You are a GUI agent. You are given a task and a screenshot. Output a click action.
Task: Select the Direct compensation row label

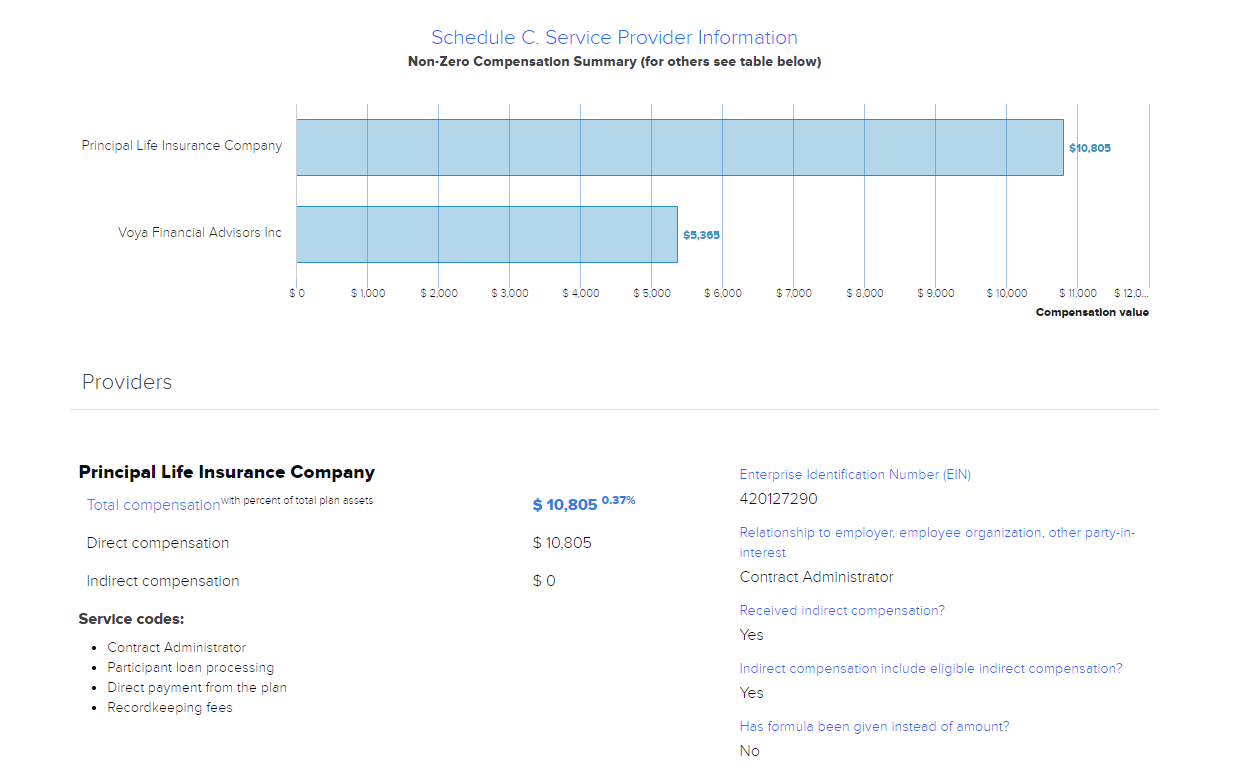158,543
